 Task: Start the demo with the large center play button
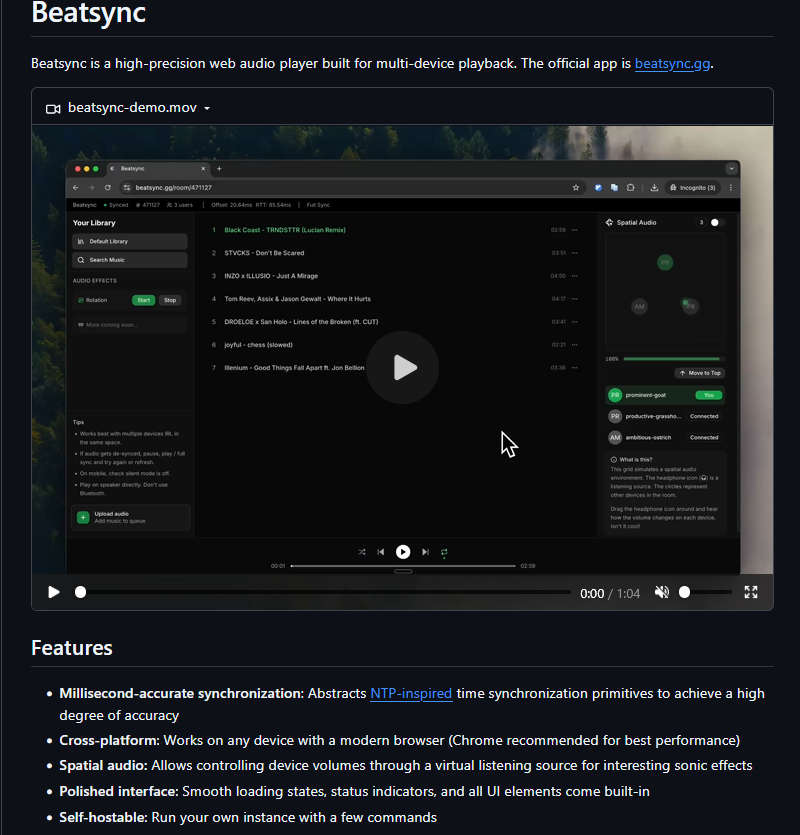point(403,367)
